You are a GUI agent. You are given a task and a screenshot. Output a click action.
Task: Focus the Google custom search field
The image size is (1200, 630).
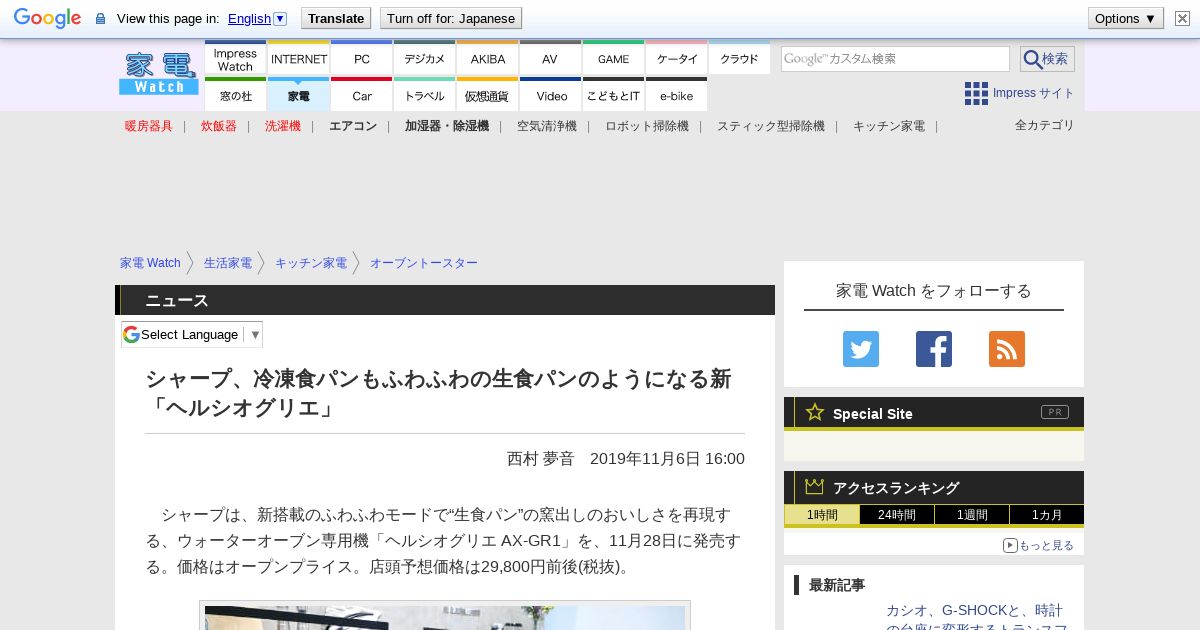(895, 59)
